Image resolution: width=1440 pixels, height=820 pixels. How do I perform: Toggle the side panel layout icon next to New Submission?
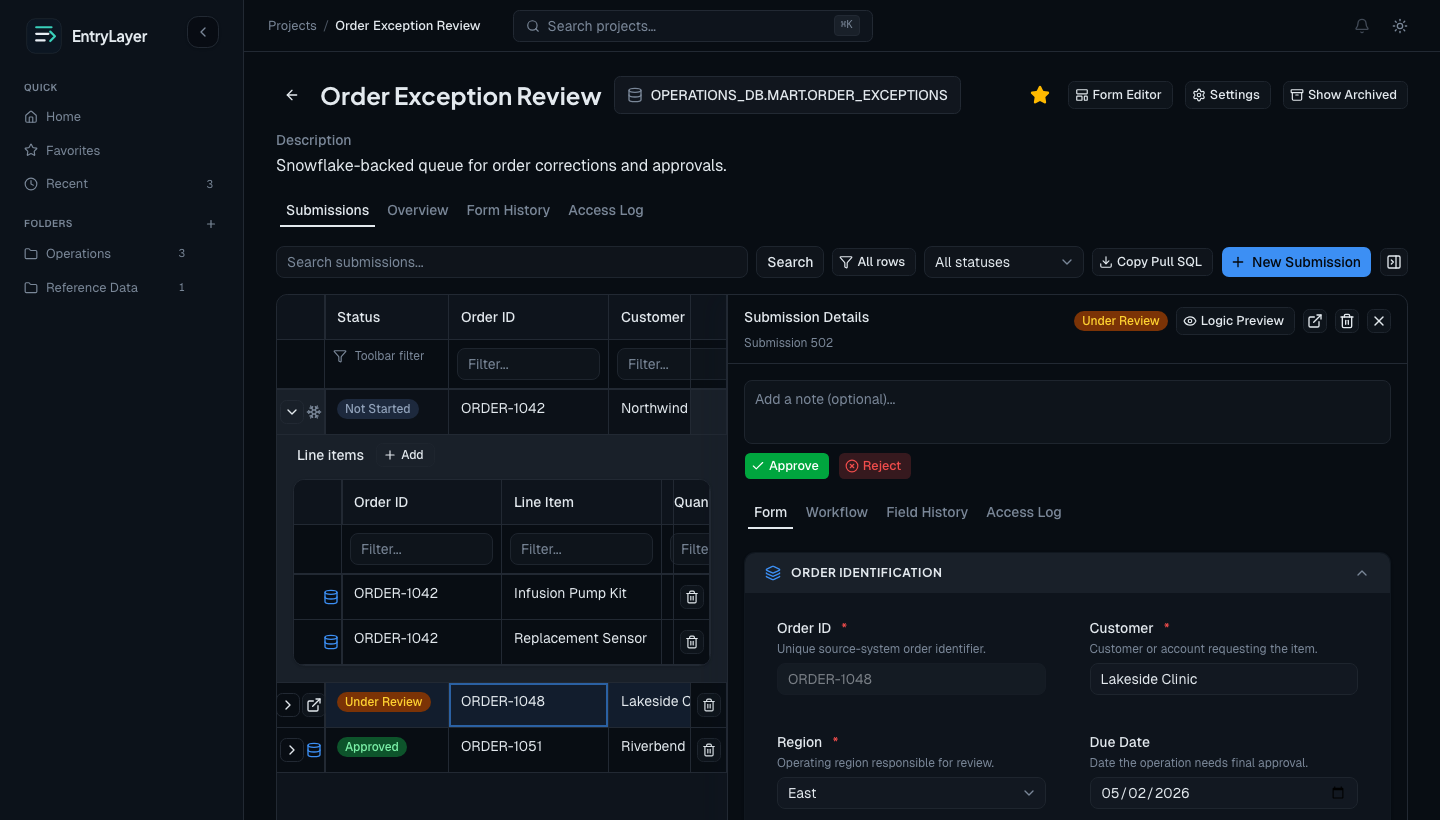pyautogui.click(x=1394, y=262)
